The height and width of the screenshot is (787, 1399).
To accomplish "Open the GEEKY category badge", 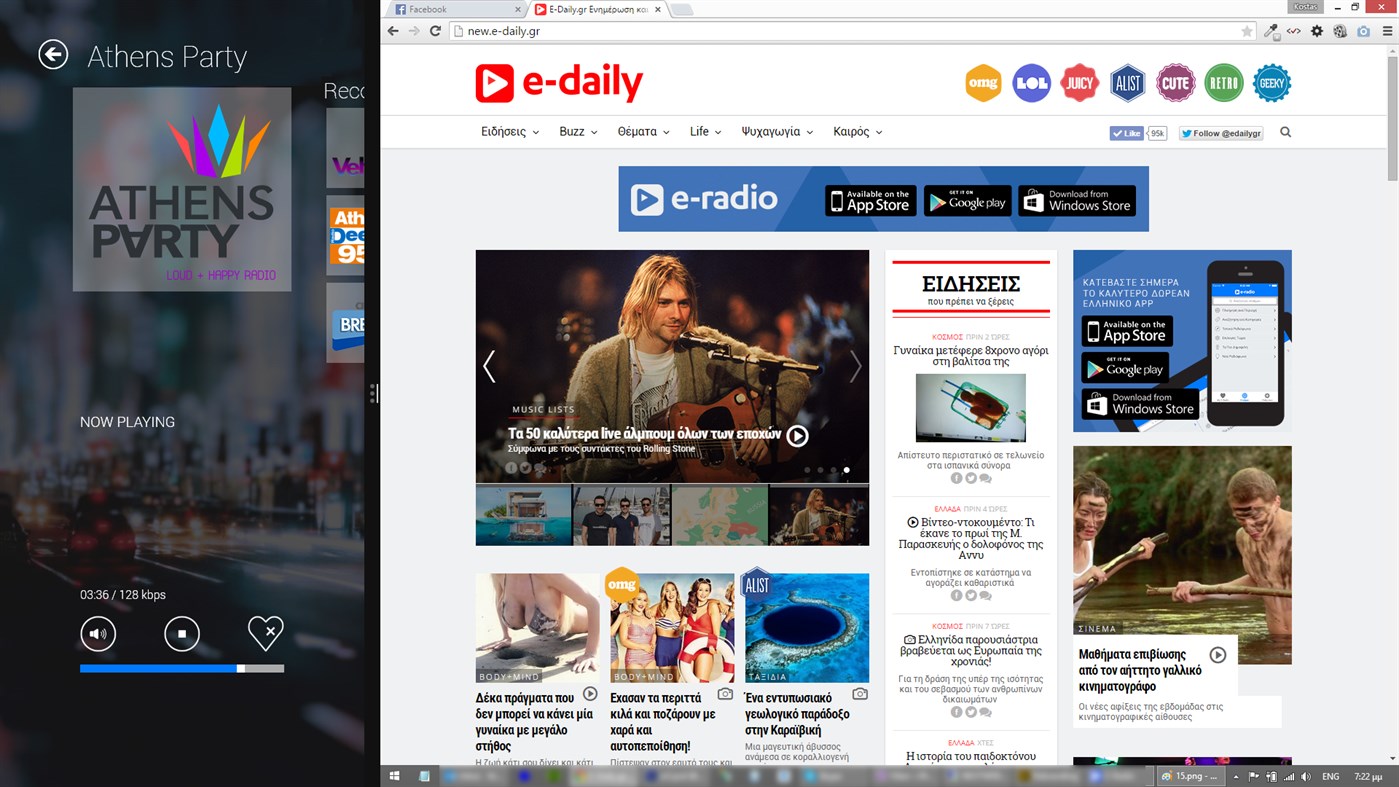I will [1271, 84].
